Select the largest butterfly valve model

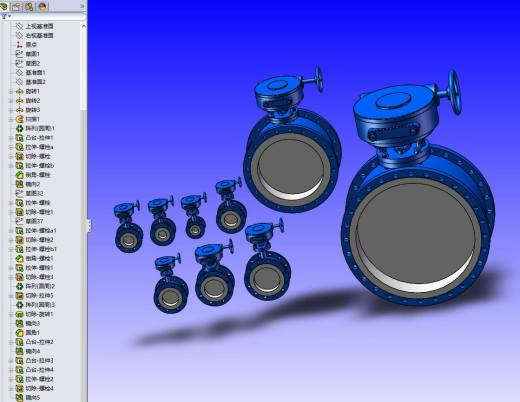click(x=418, y=188)
